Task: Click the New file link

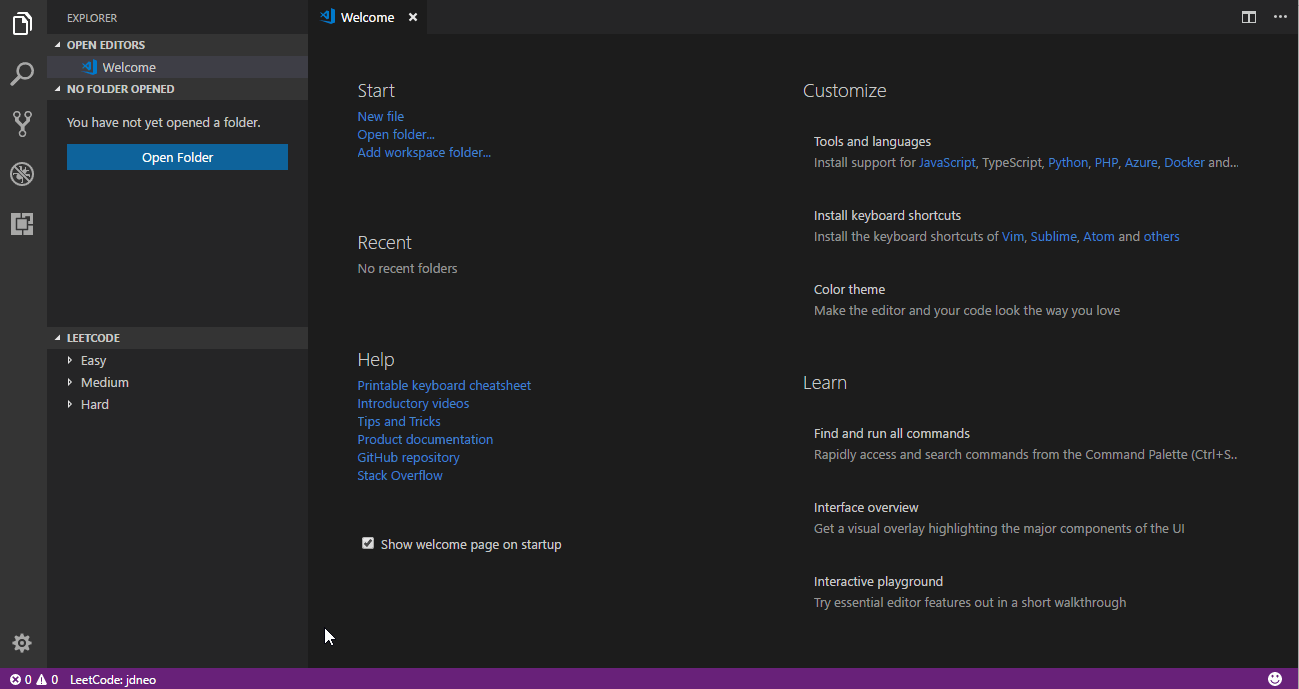Action: pos(380,116)
